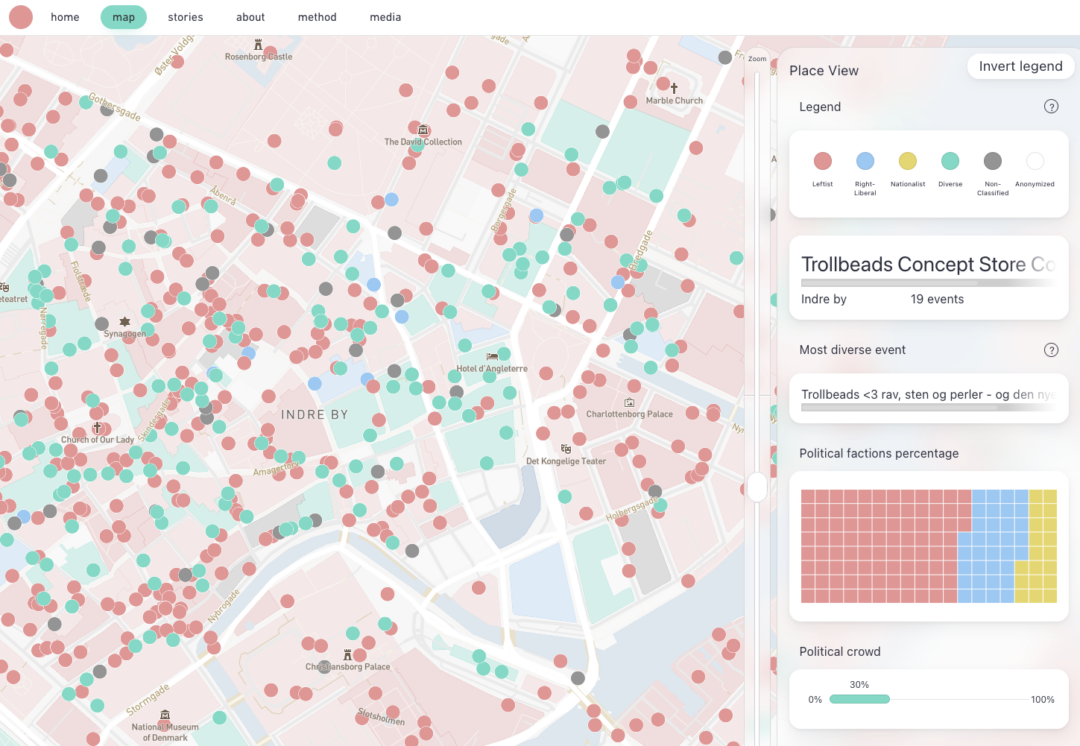Open the Trollbeads rav, sten og perler event
The height and width of the screenshot is (746, 1080).
pos(928,395)
